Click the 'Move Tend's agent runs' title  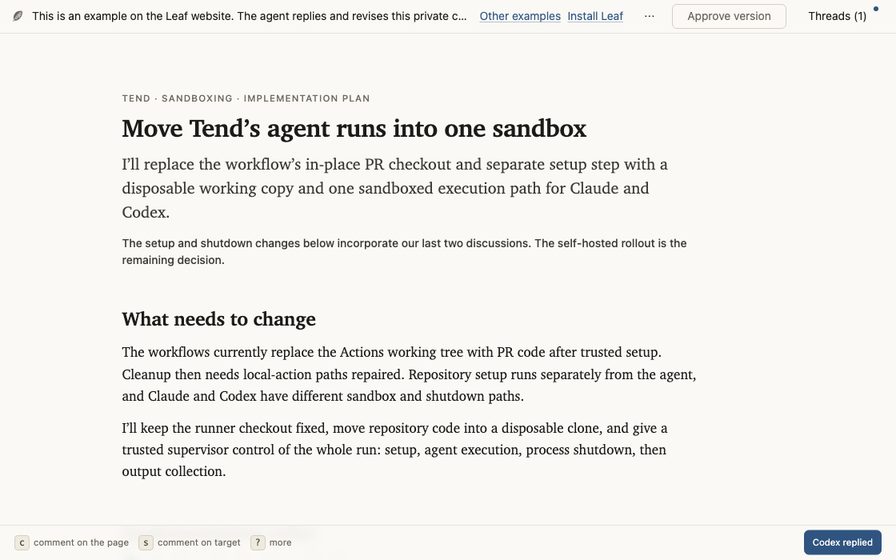[354, 129]
